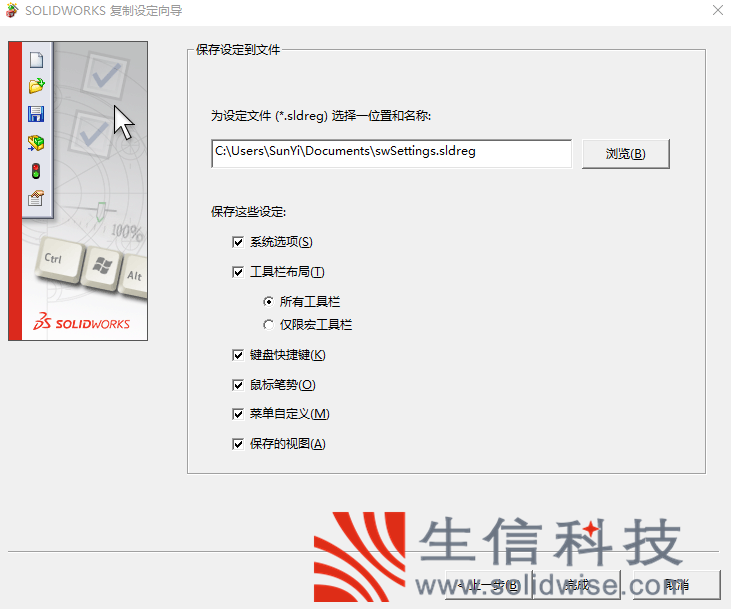Toggle the 菜单自定义(M) checkbox
Image resolution: width=731 pixels, height=609 pixels.
coord(238,414)
